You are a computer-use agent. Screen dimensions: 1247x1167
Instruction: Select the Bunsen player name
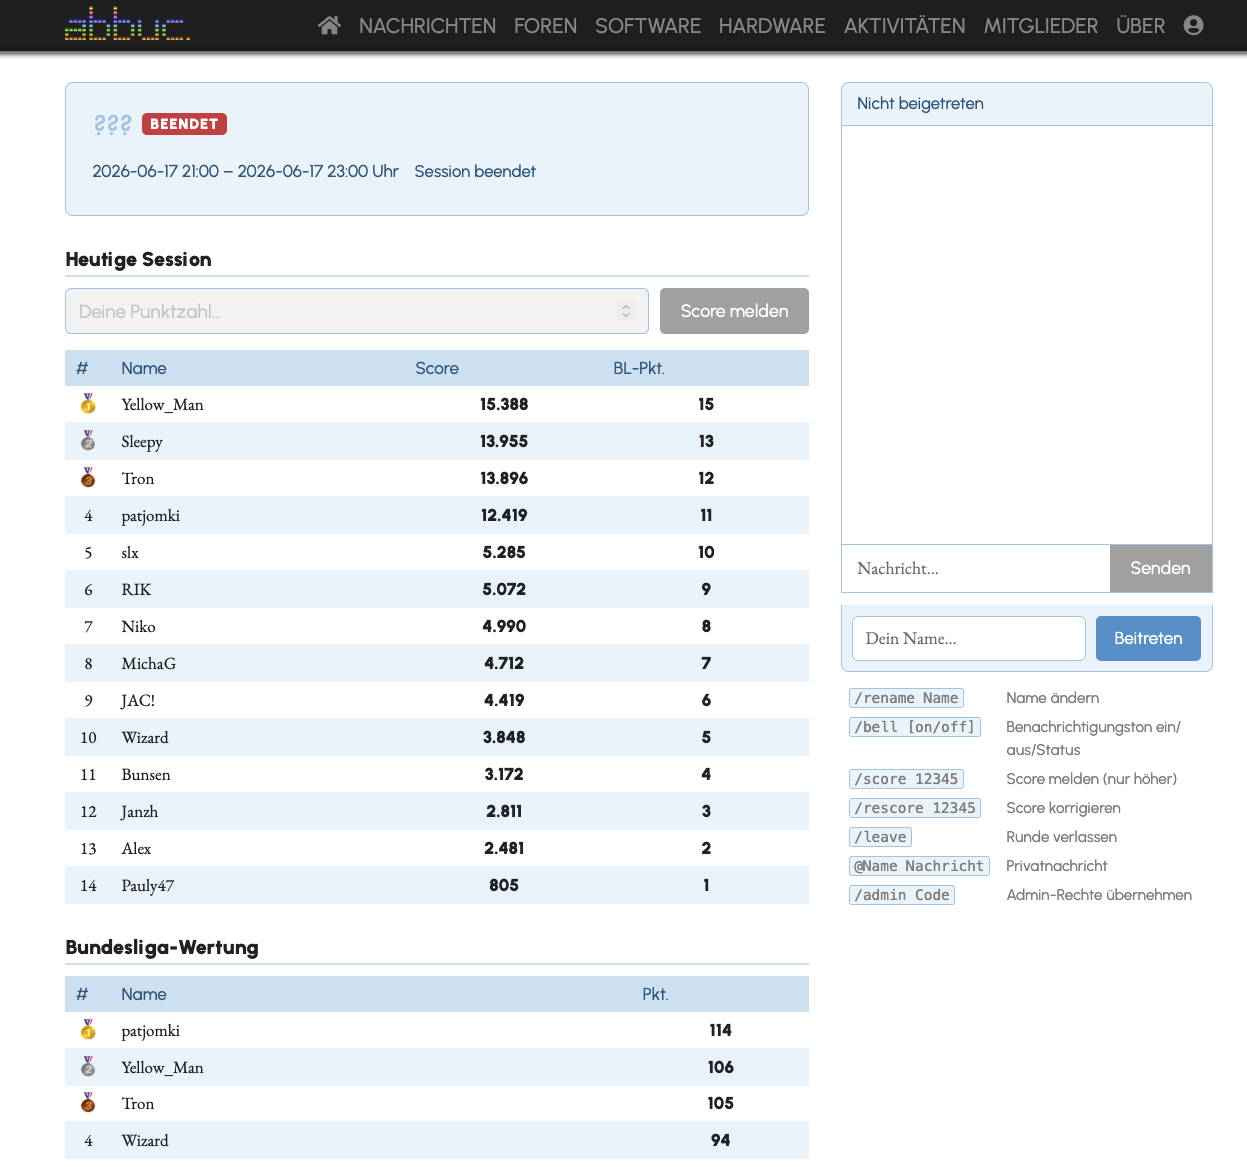[146, 774]
